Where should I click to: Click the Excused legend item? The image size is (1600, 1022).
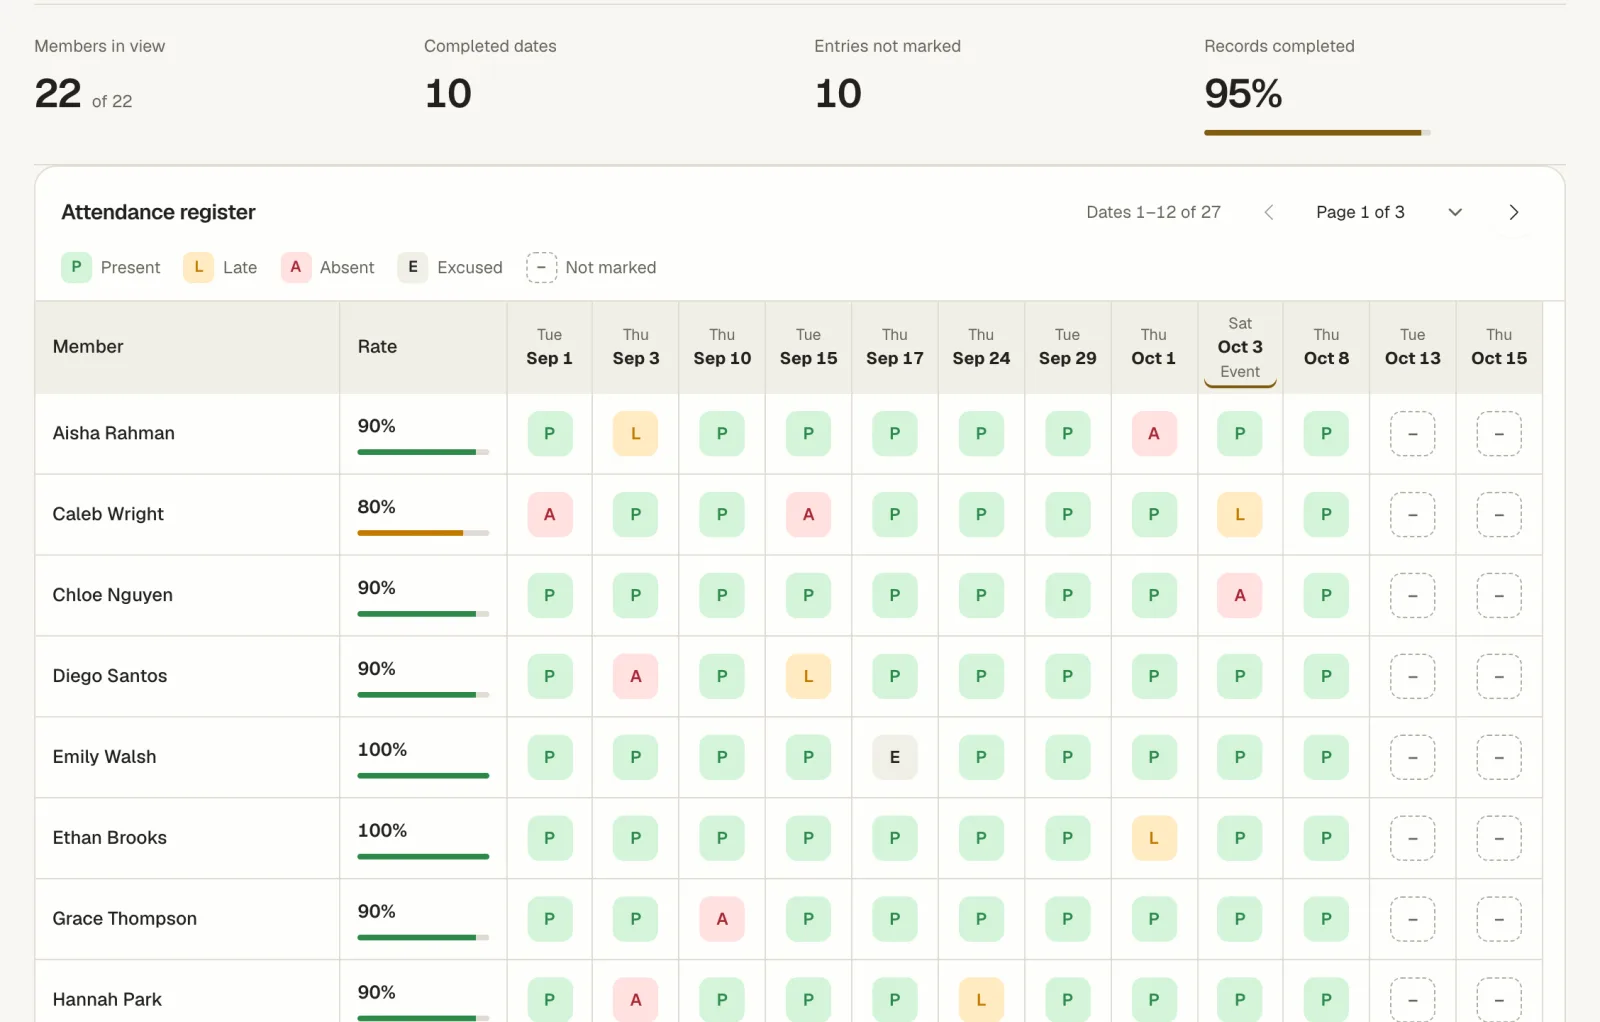click(450, 268)
